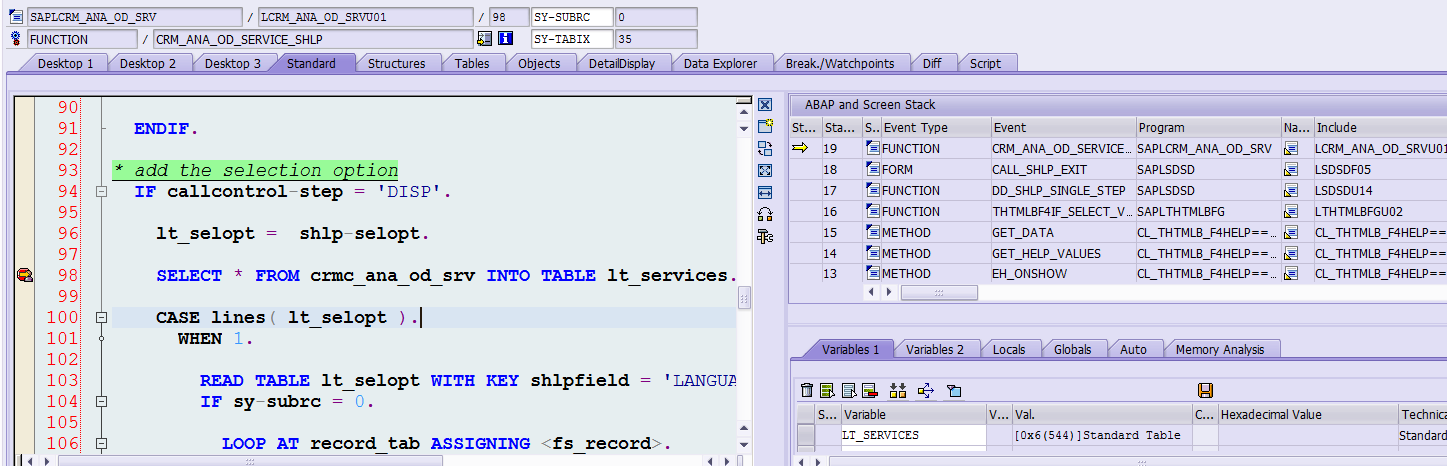Click the blue arrow branch icon
This screenshot has width=1447, height=466.
925,390
